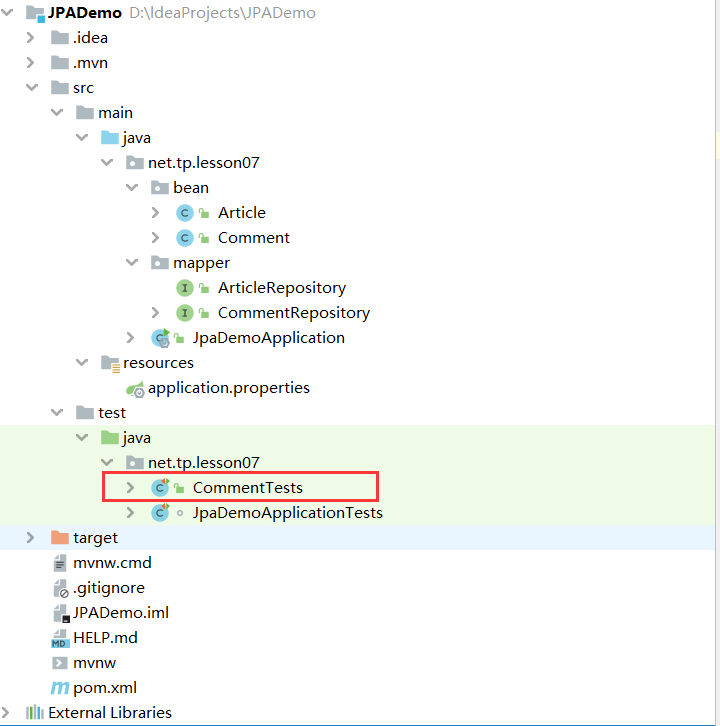The image size is (720, 726).
Task: Expand the CommentRepository node
Action: [156, 313]
